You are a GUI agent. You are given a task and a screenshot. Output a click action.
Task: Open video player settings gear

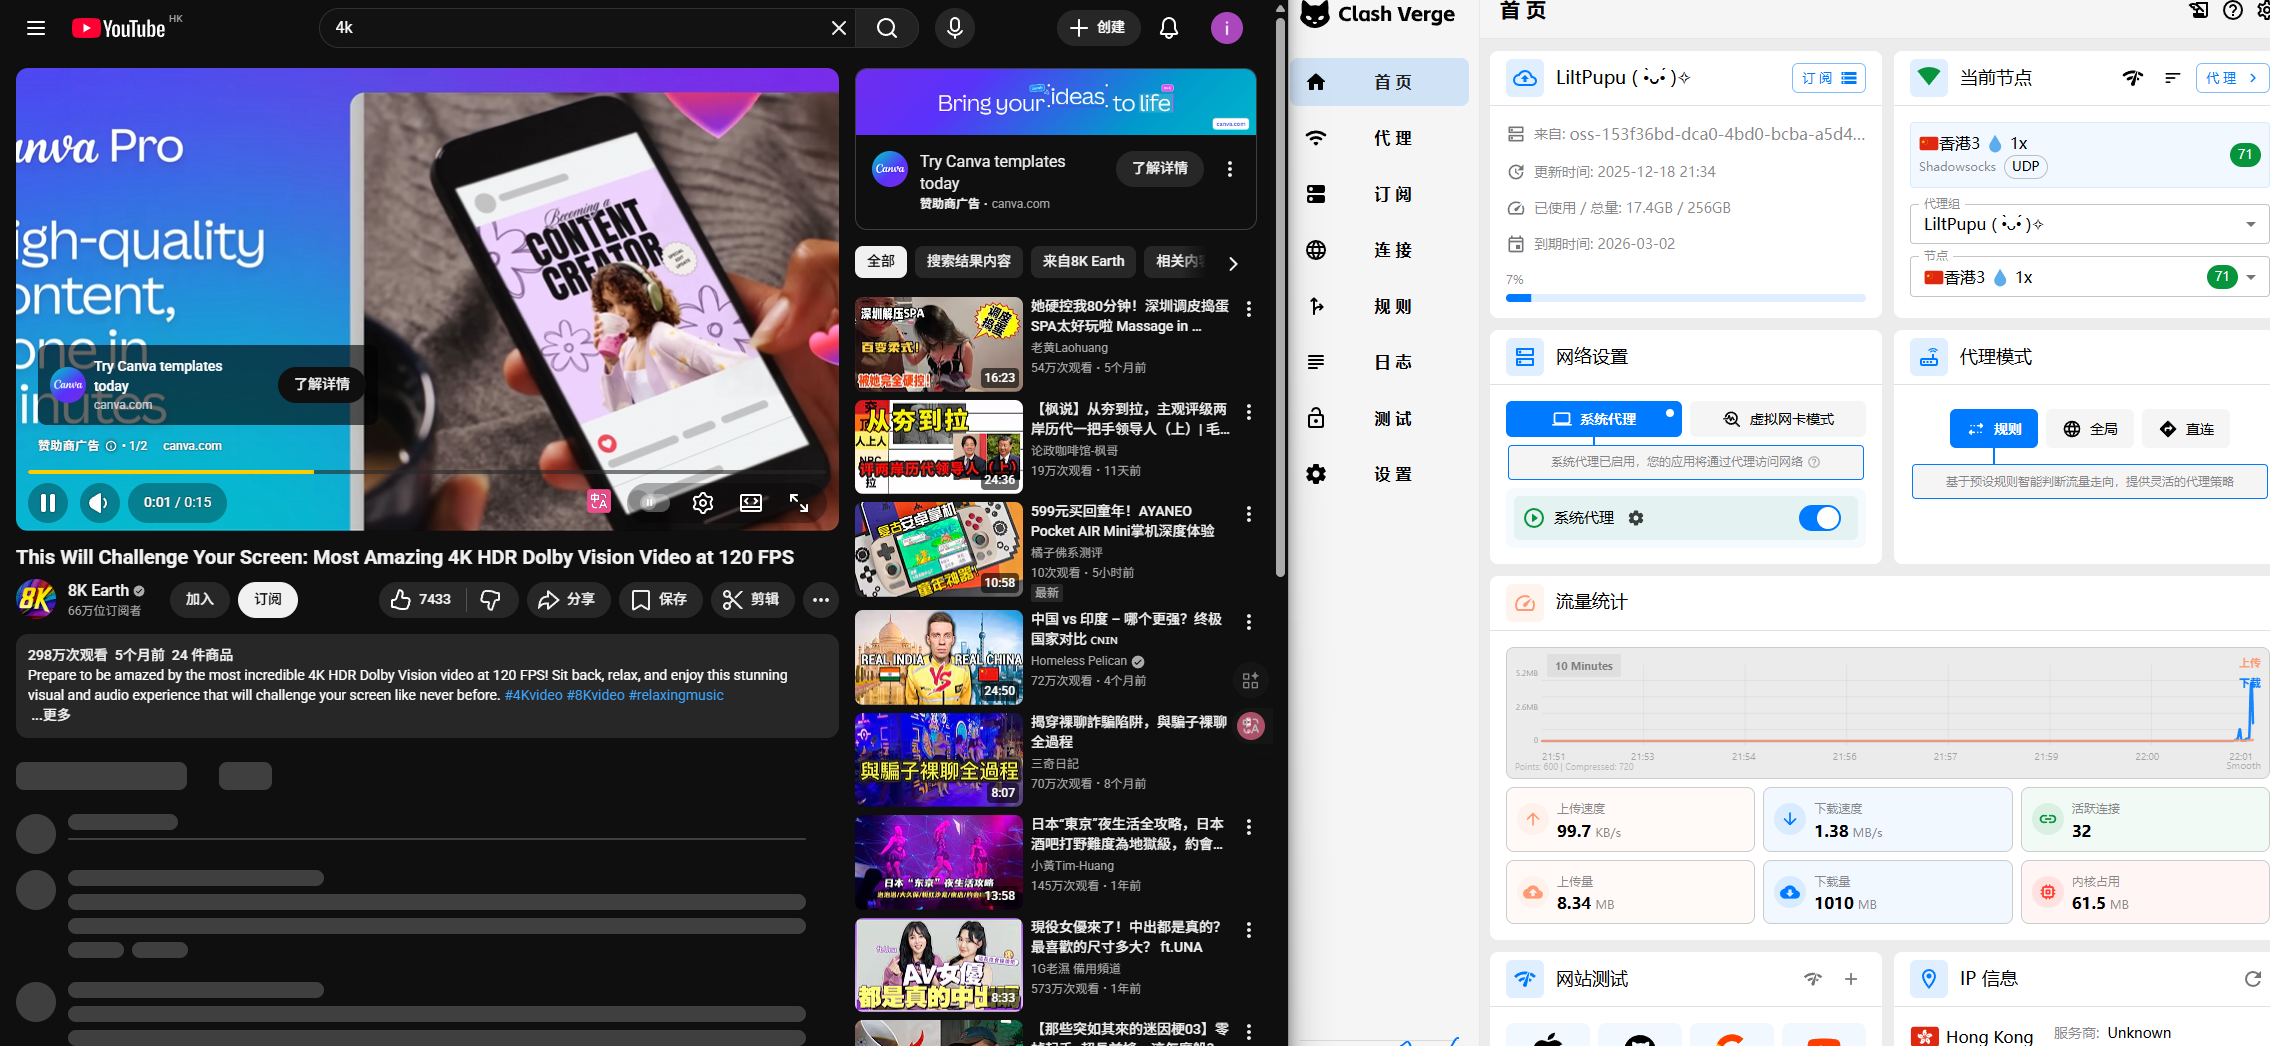pos(703,503)
